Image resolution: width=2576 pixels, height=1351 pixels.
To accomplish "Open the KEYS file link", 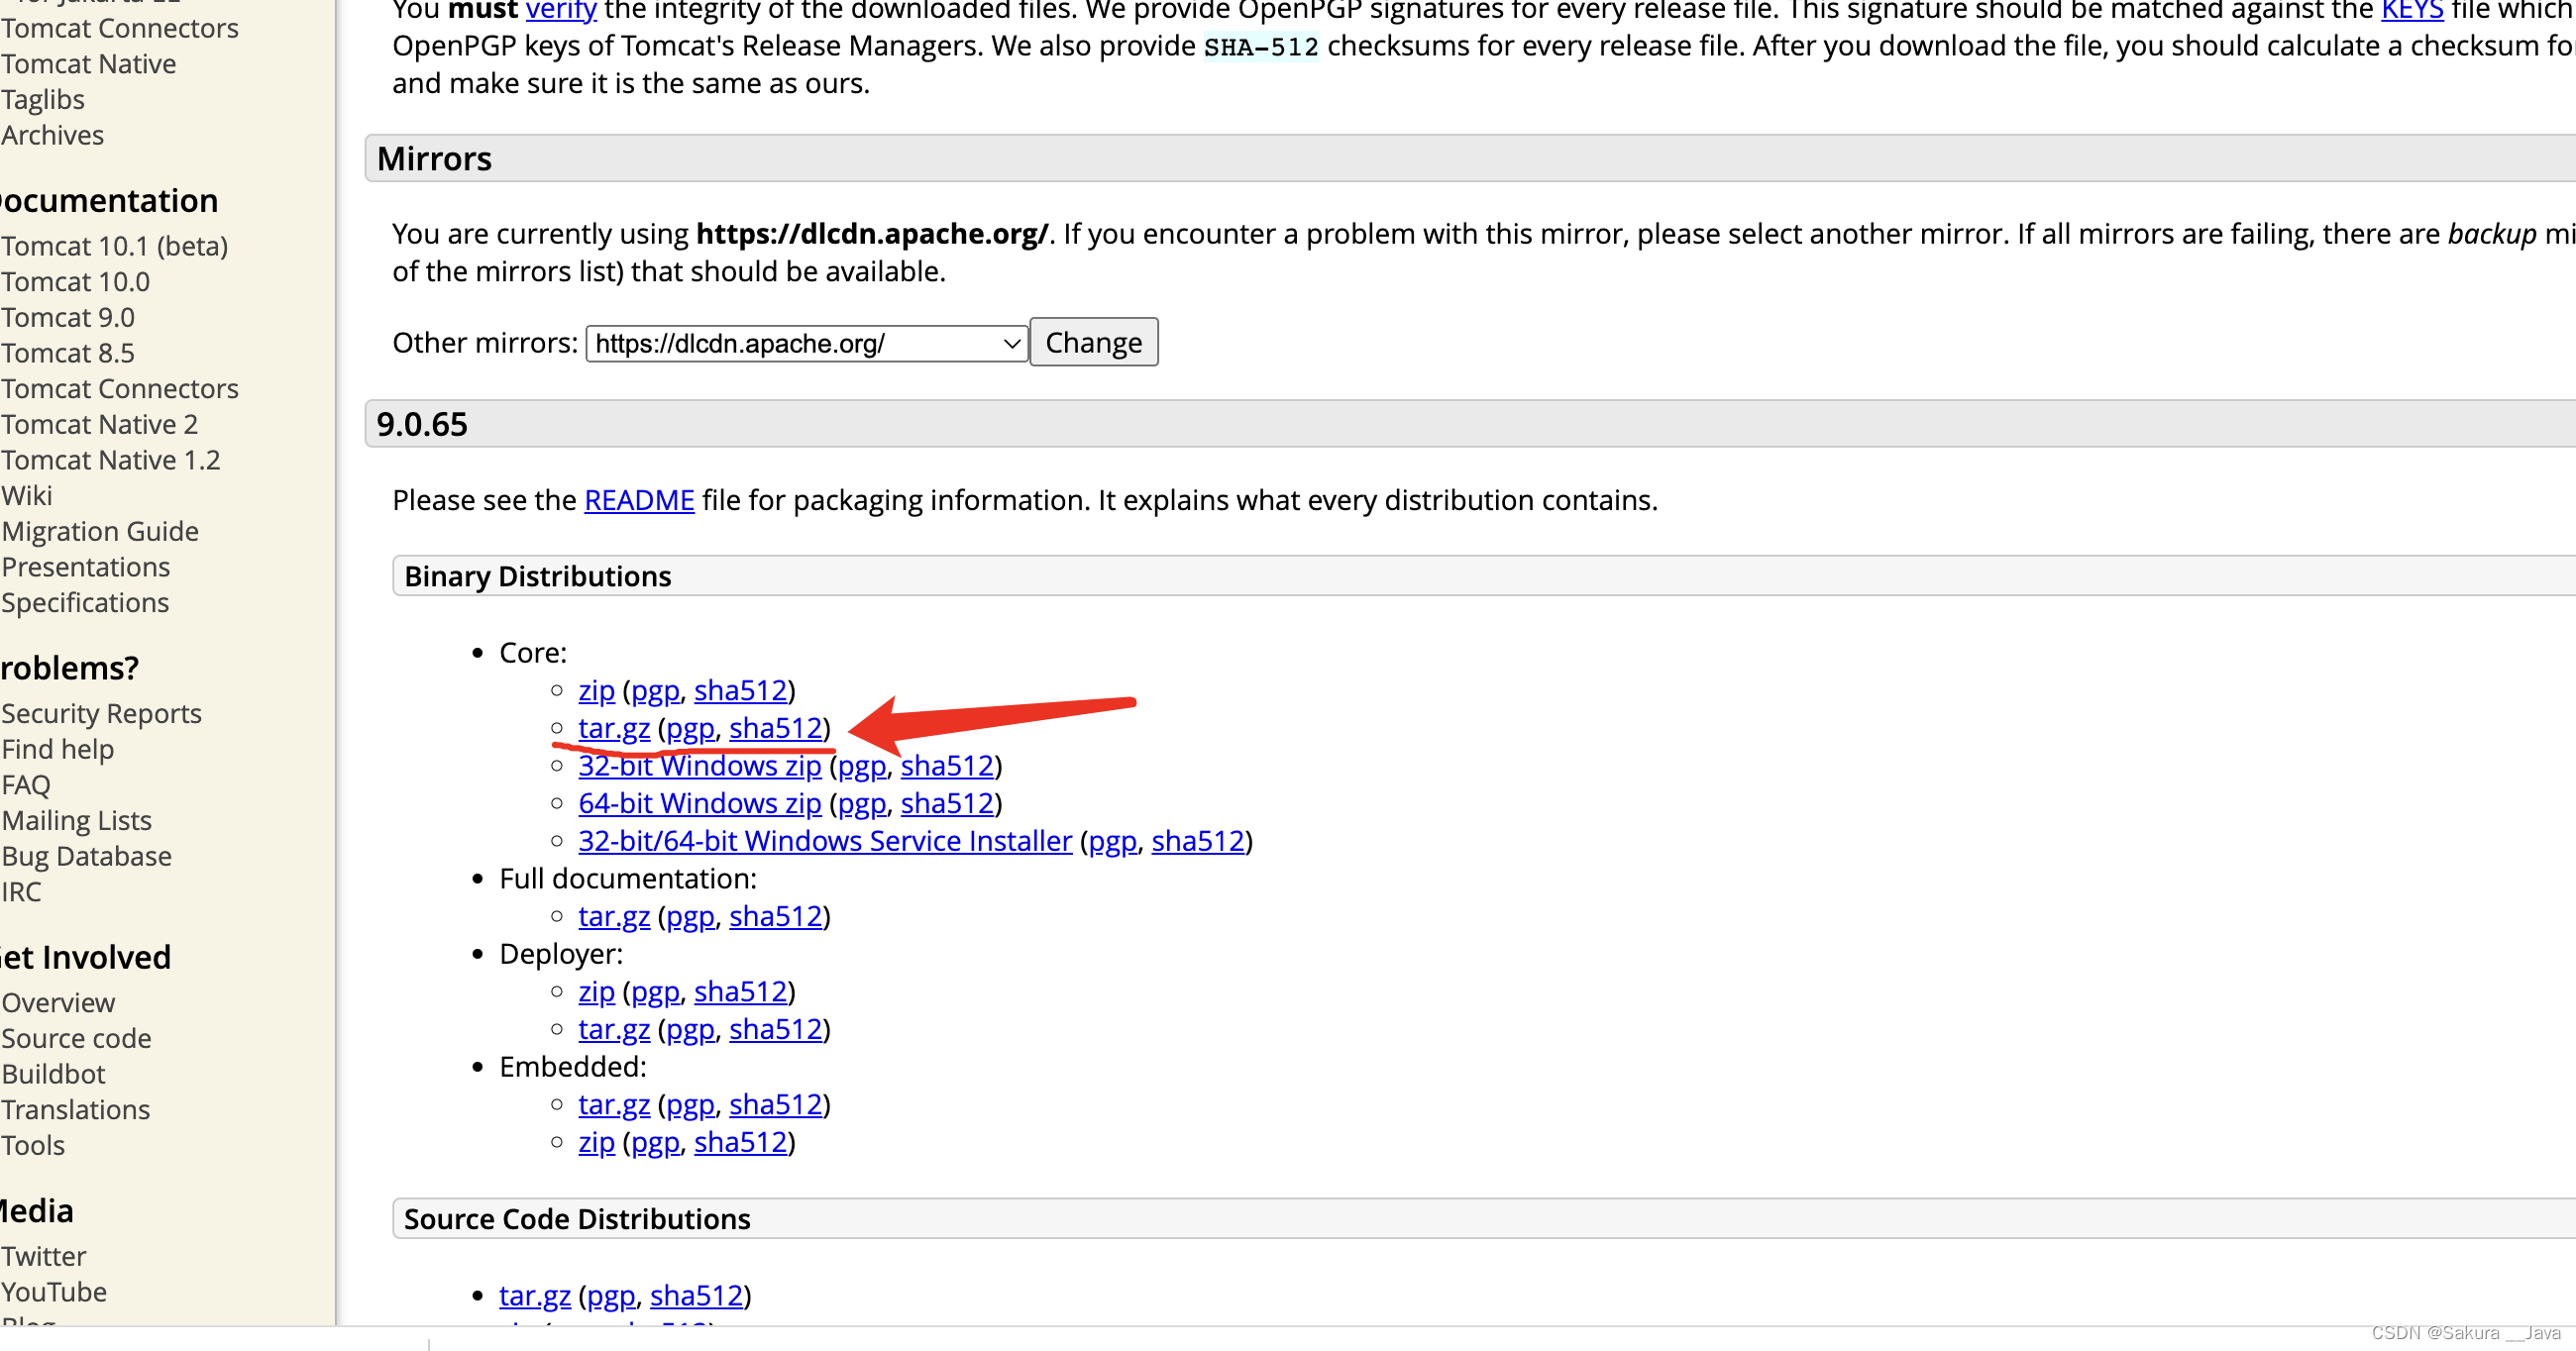I will click(2411, 10).
